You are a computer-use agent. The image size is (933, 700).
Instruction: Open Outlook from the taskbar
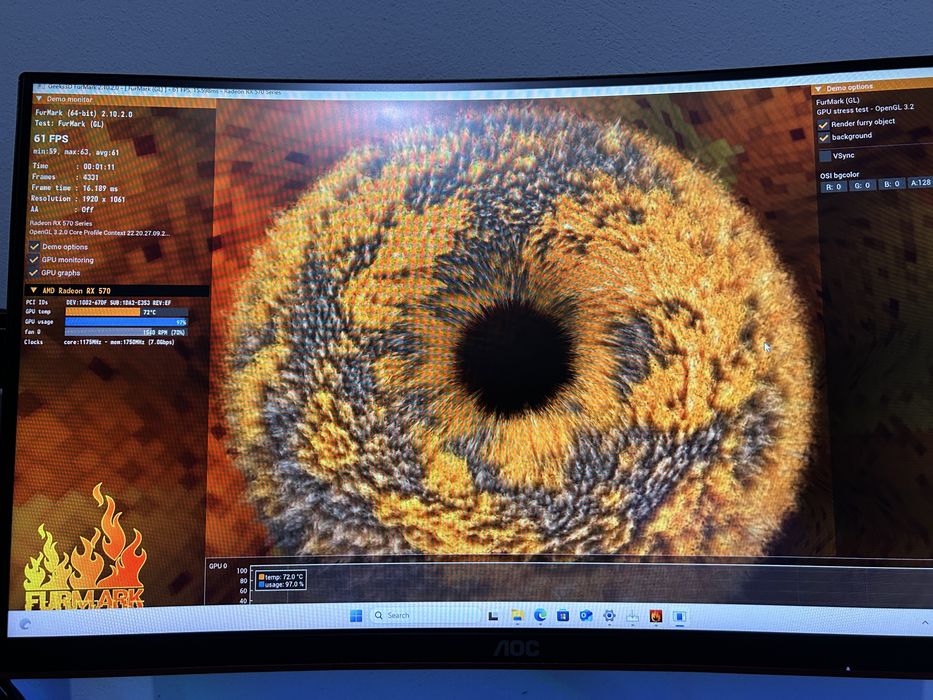tap(586, 615)
